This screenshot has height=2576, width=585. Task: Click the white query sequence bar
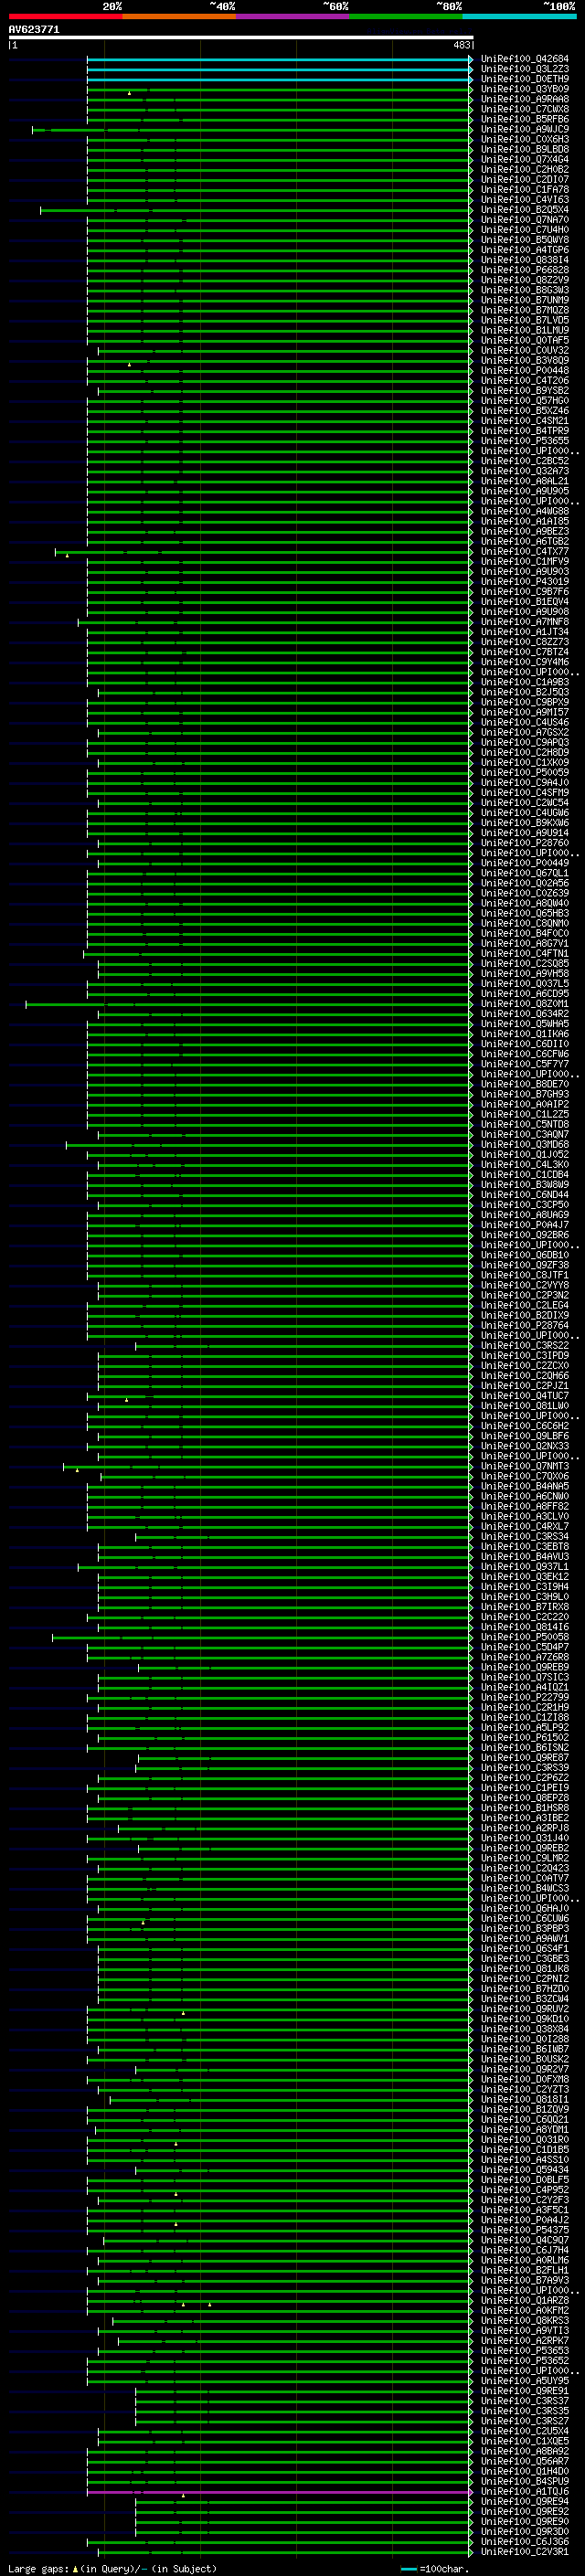point(241,38)
